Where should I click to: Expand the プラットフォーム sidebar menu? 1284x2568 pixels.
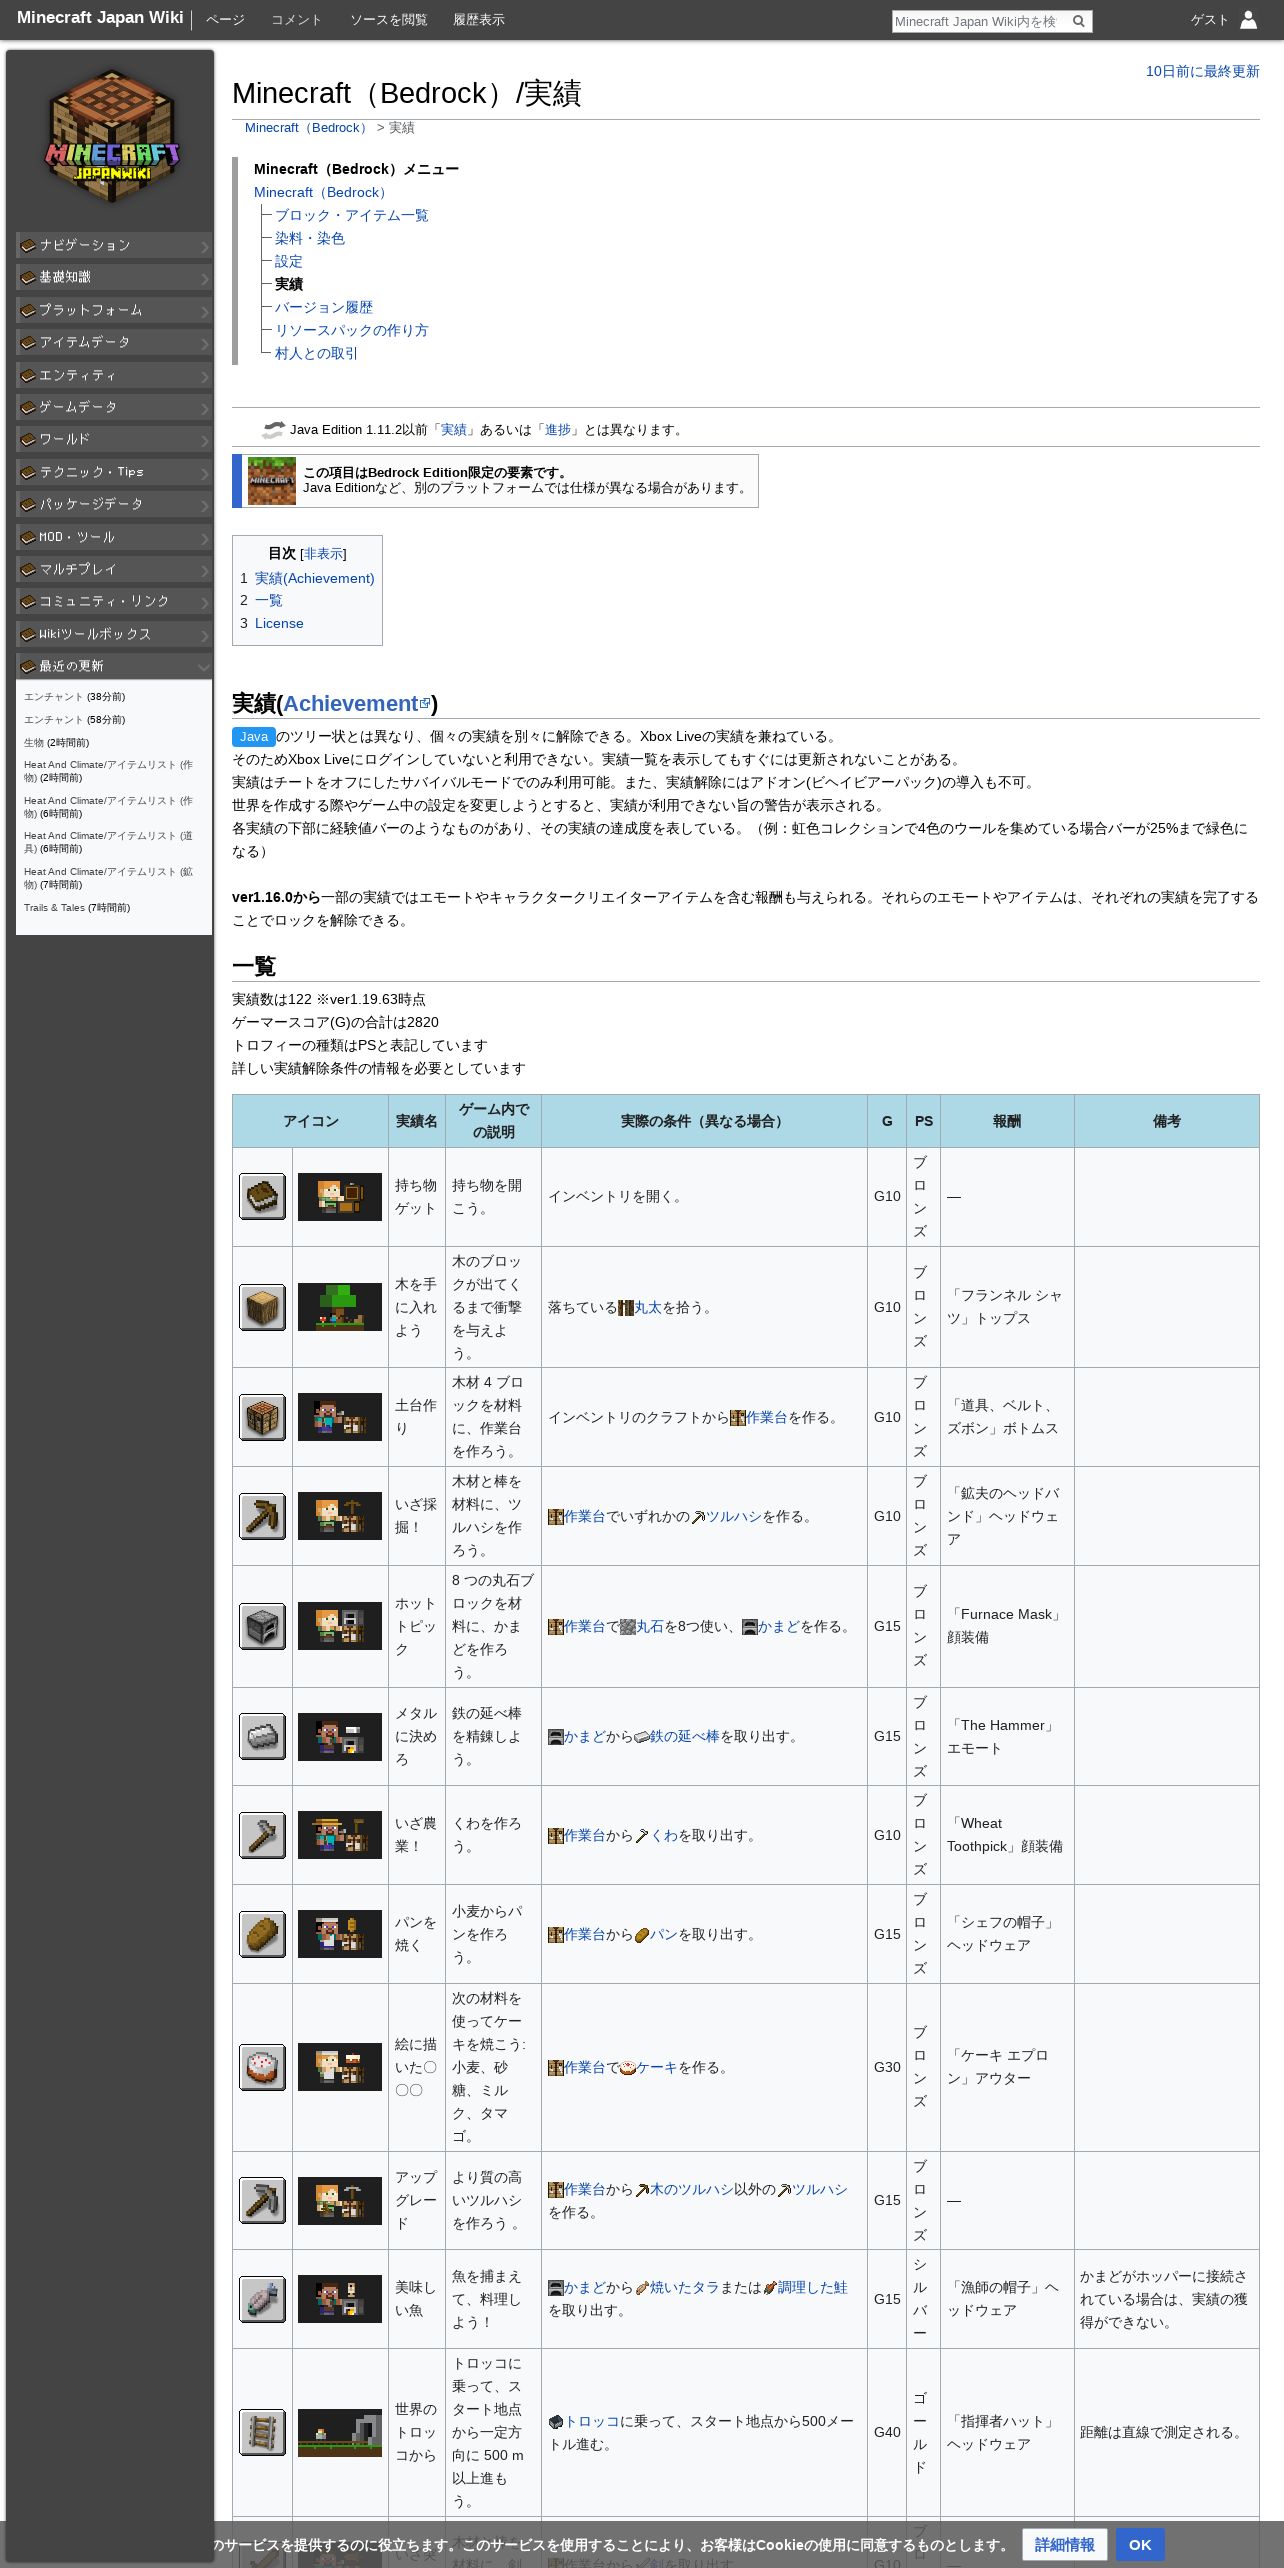114,310
